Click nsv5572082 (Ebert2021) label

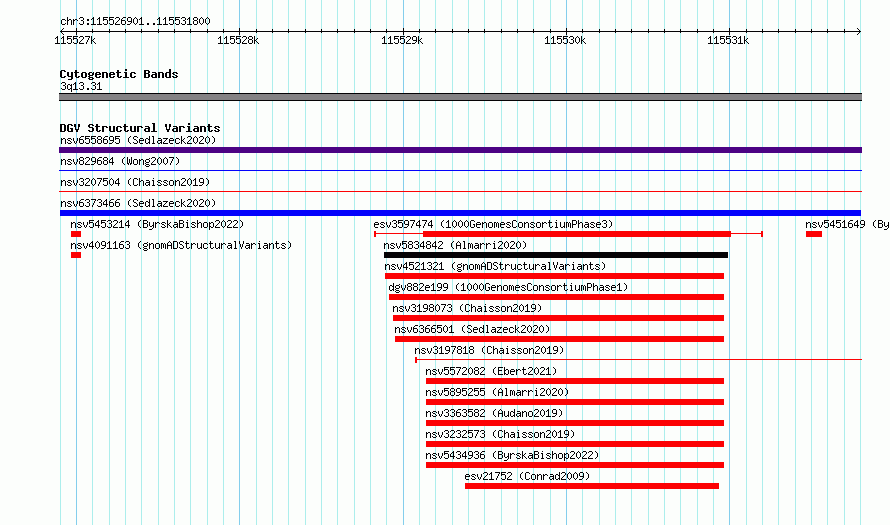tap(492, 371)
